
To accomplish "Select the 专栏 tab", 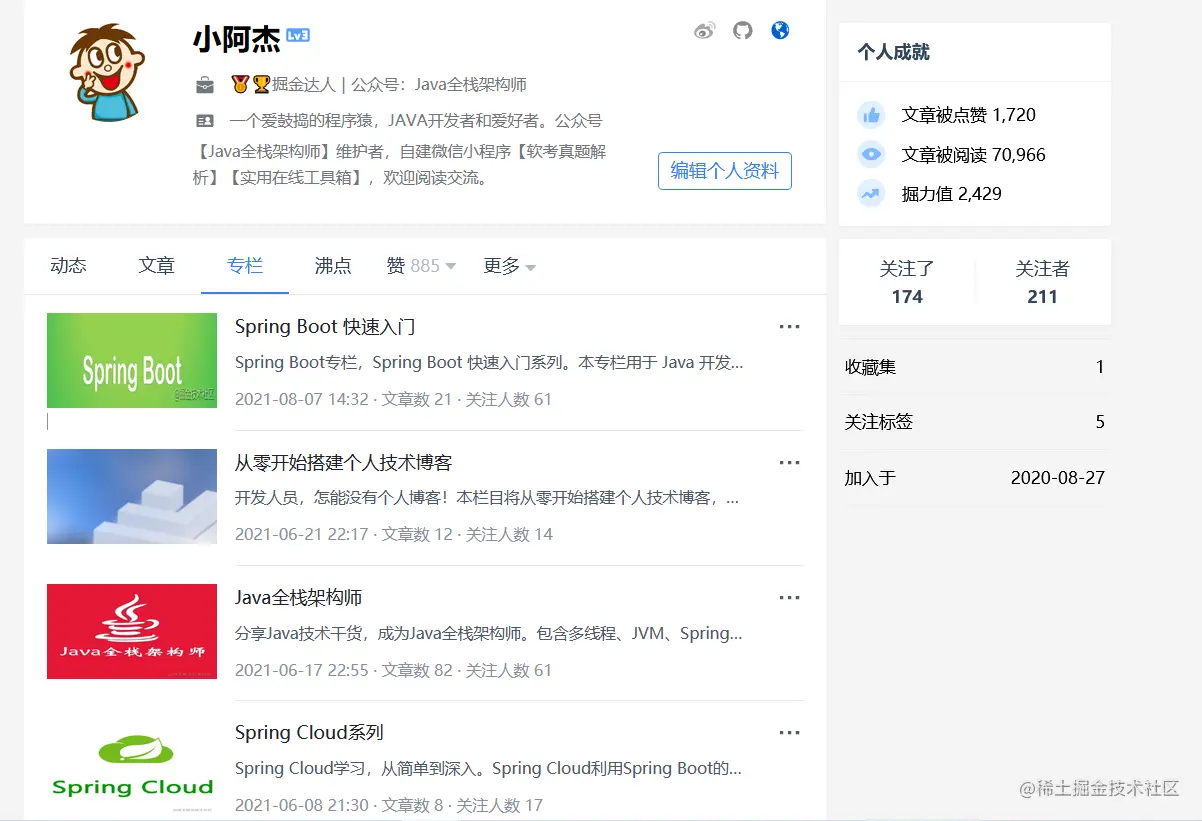I will click(x=245, y=266).
